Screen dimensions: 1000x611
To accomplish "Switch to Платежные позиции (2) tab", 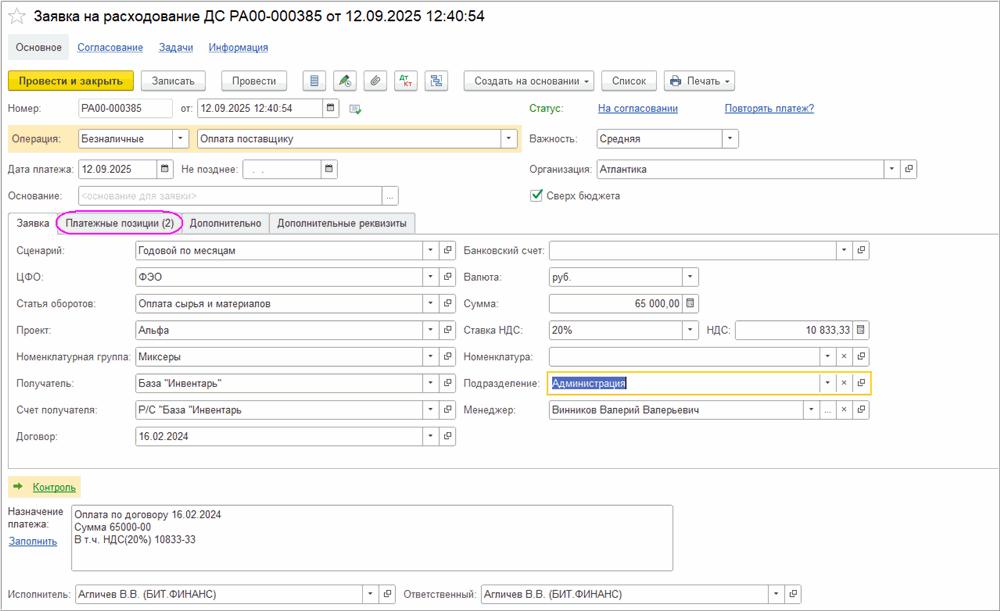I will (x=120, y=223).
